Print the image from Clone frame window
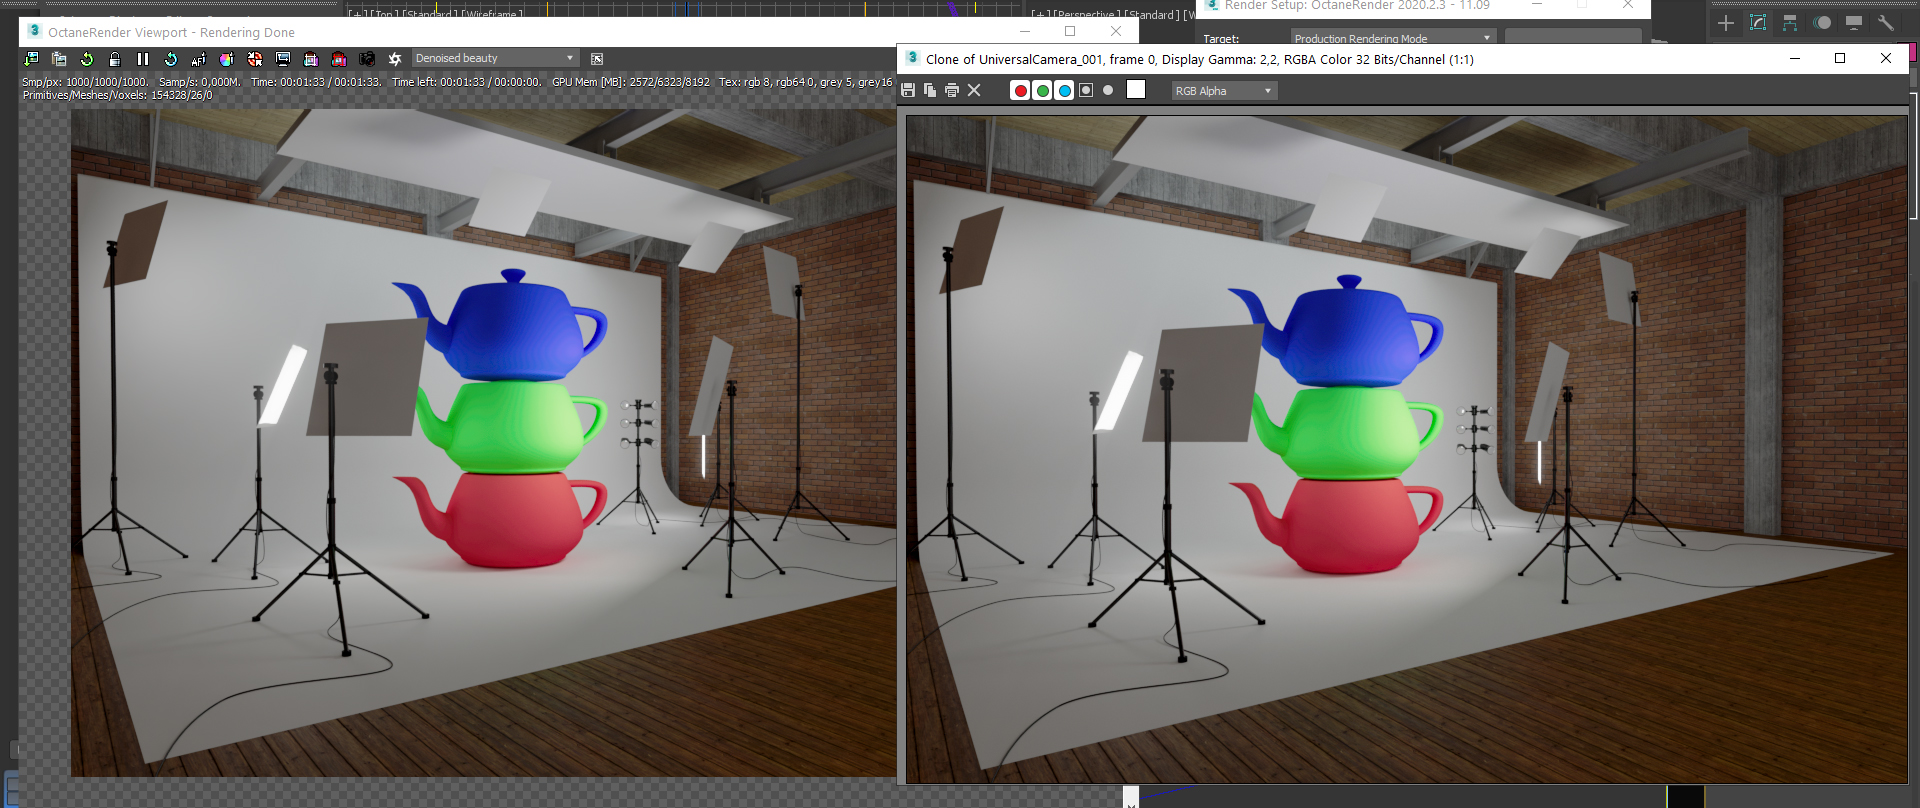1920x808 pixels. (952, 90)
